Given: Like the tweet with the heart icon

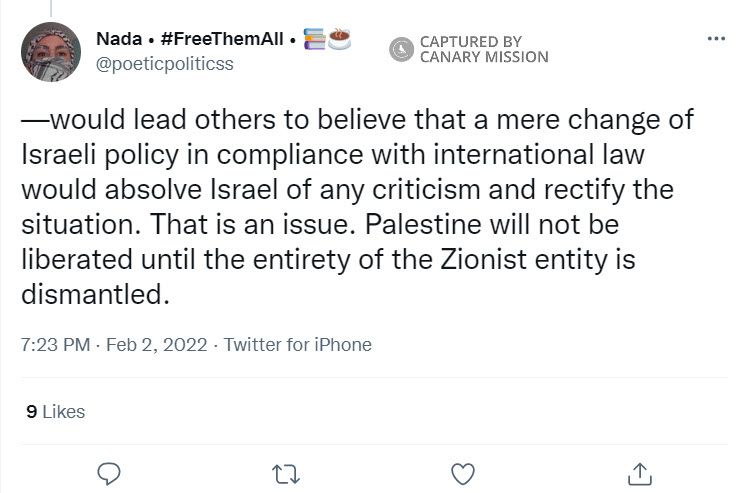Looking at the screenshot, I should pyautogui.click(x=462, y=472).
